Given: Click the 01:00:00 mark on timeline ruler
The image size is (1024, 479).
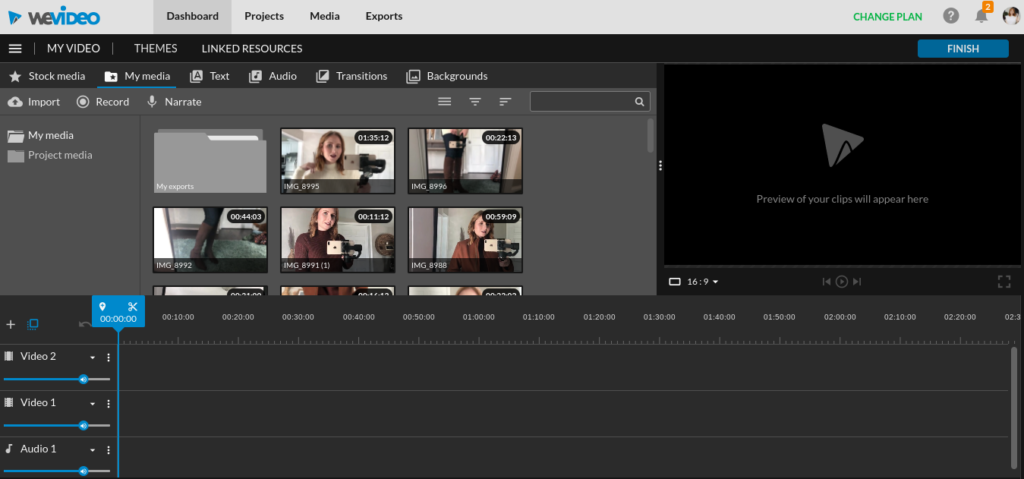Looking at the screenshot, I should 479,317.
